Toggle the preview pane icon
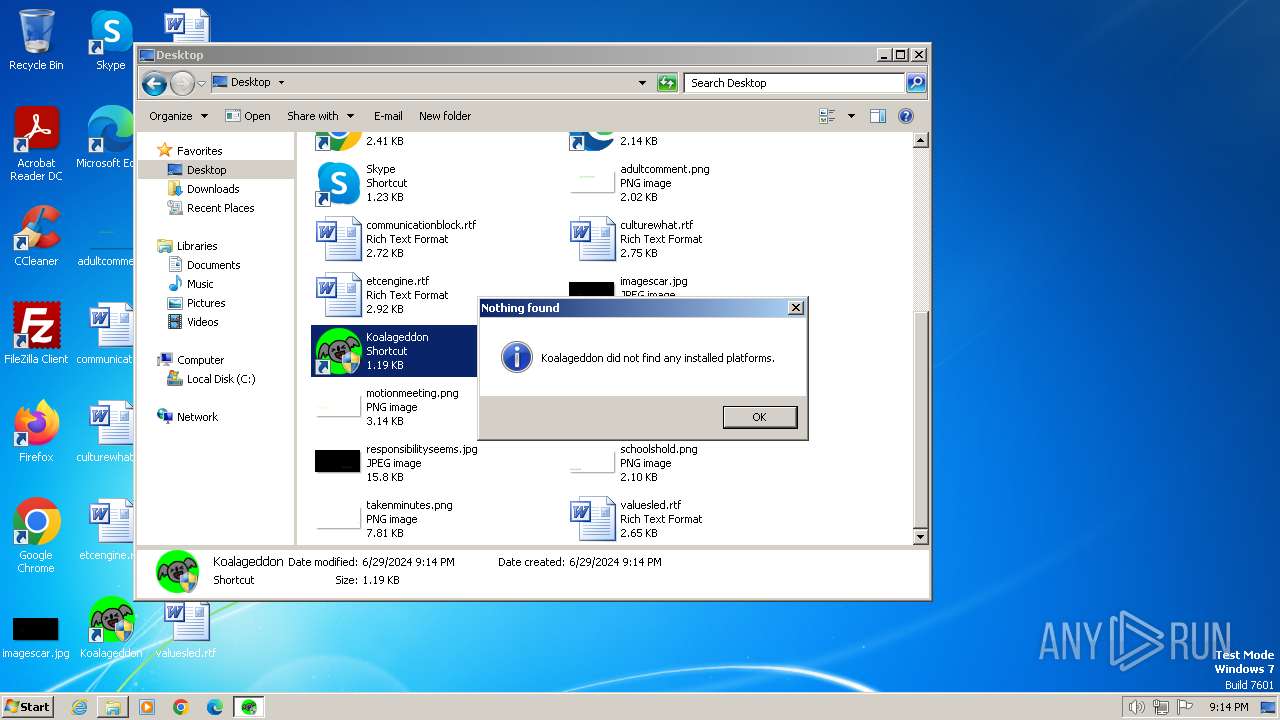The width and height of the screenshot is (1280, 720). (x=877, y=116)
